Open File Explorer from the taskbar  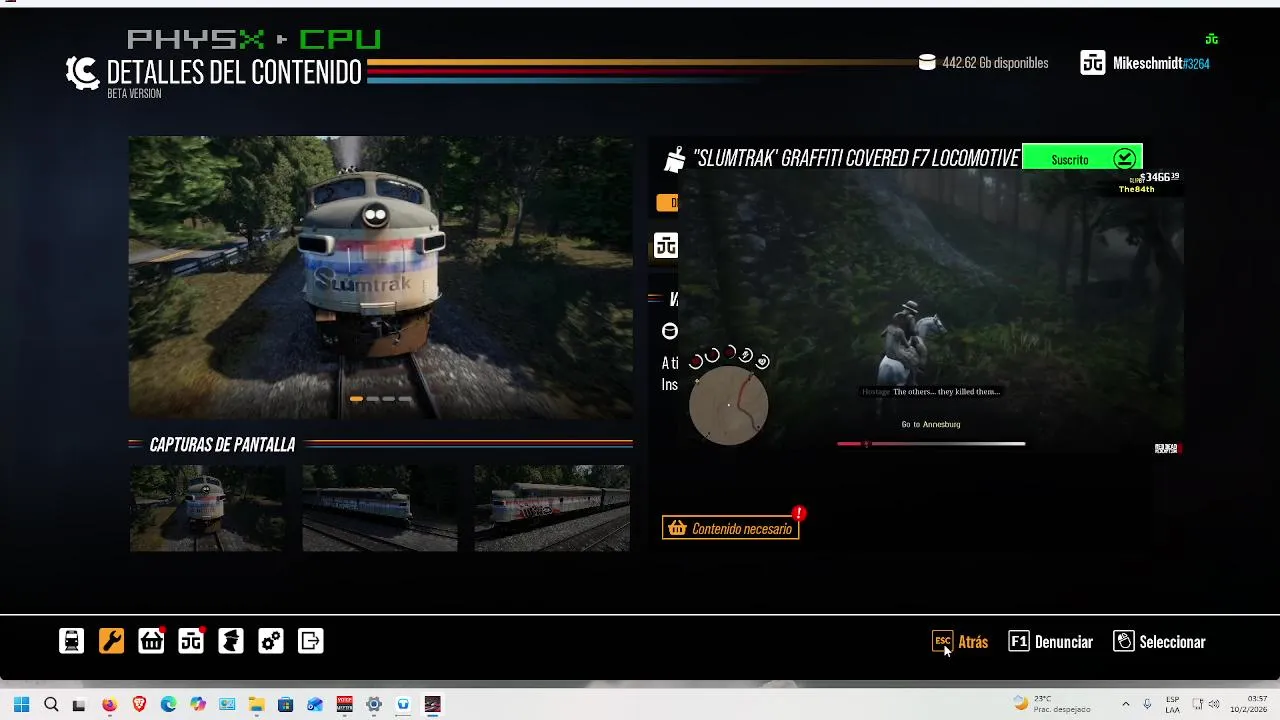tap(256, 704)
